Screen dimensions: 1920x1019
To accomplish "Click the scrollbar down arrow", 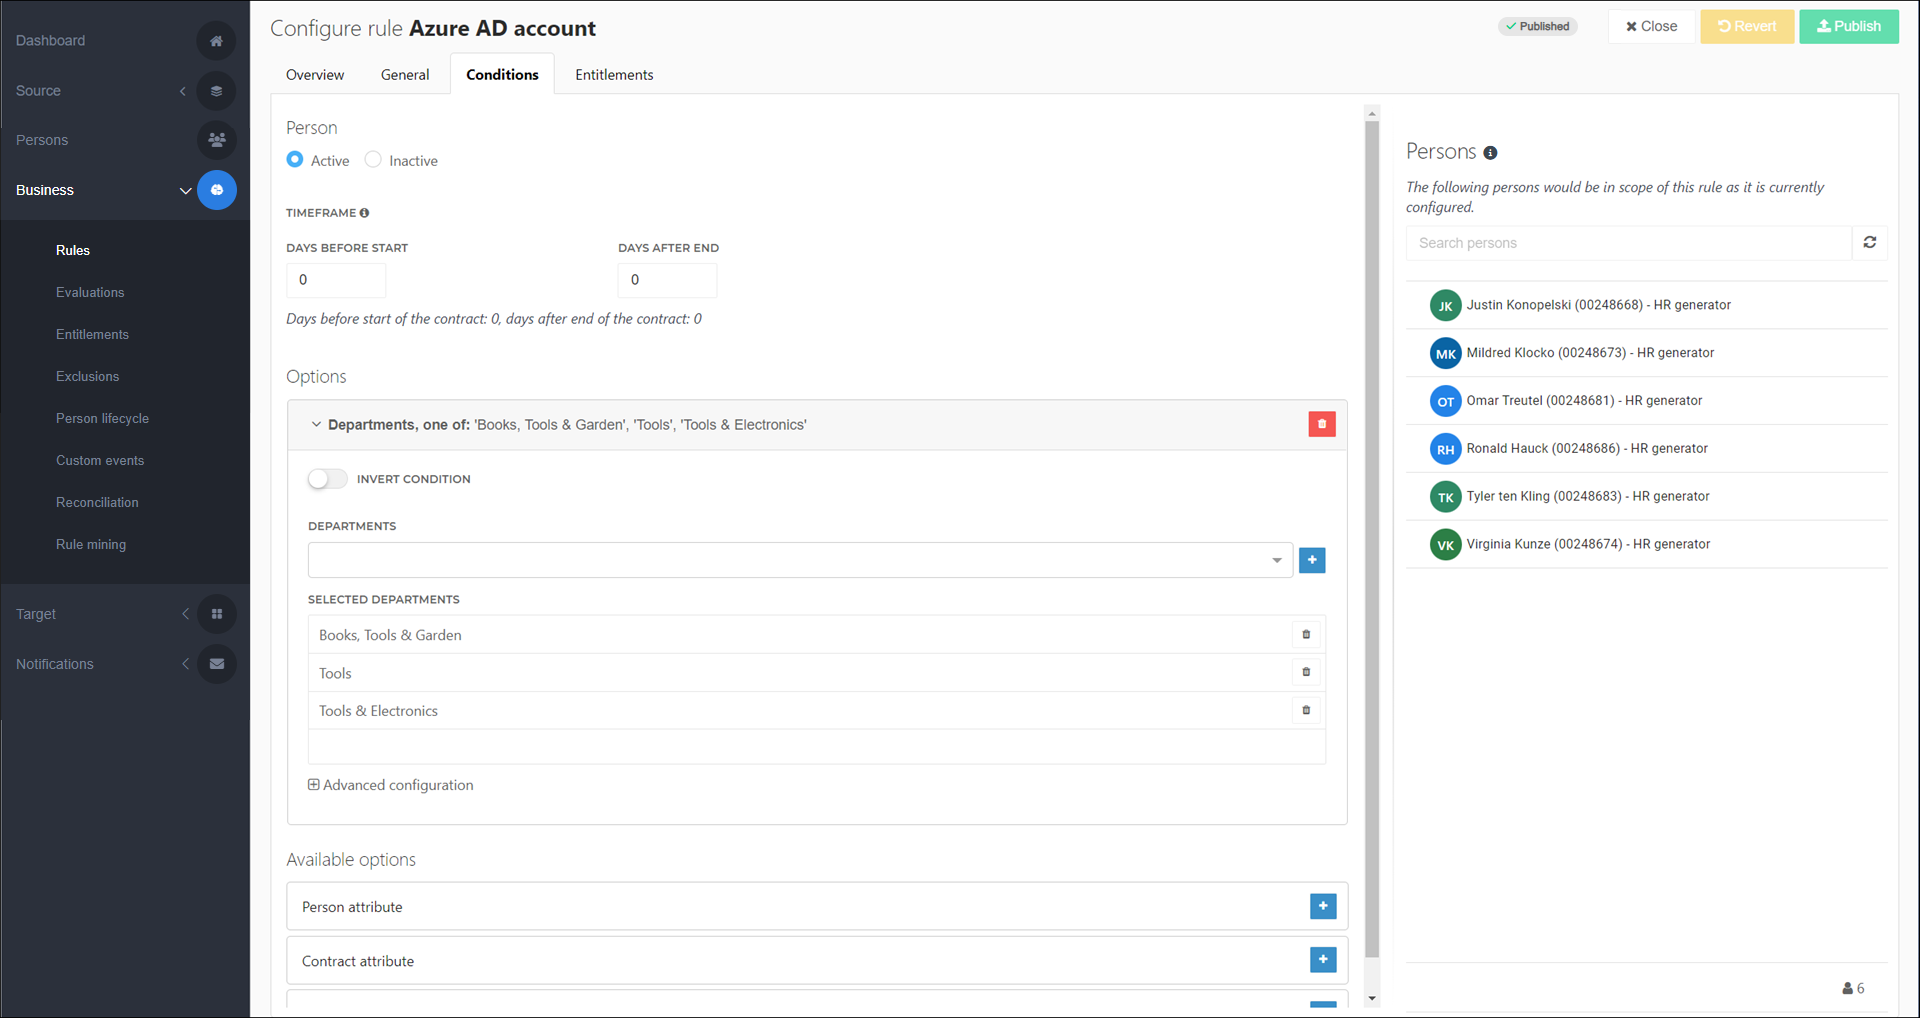I will pyautogui.click(x=1372, y=998).
